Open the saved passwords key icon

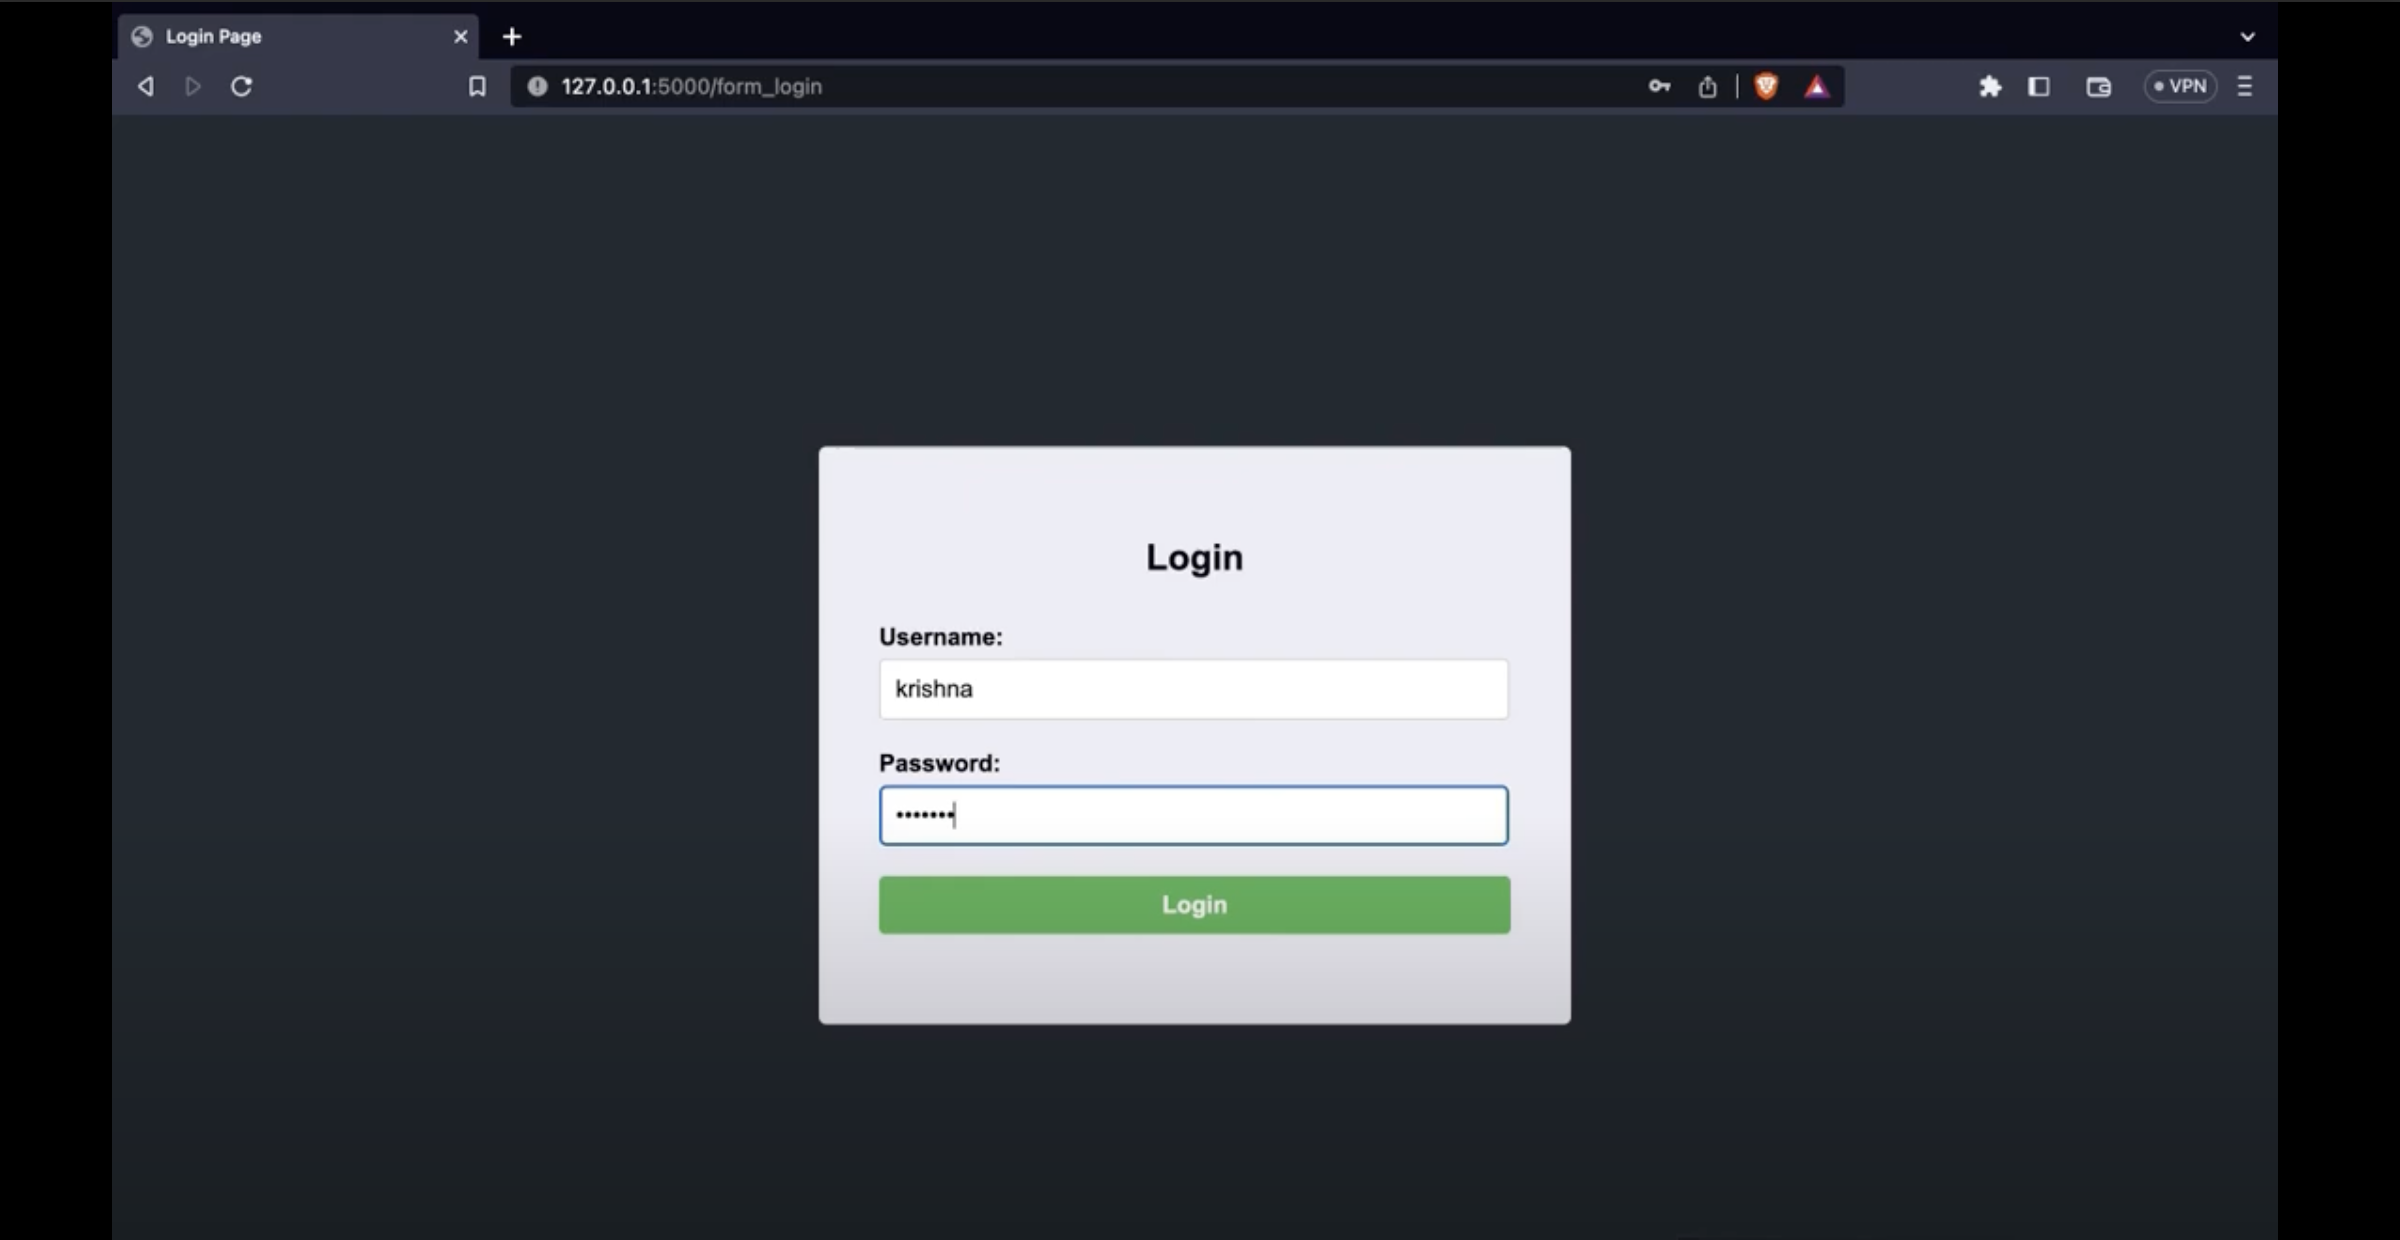pos(1659,87)
